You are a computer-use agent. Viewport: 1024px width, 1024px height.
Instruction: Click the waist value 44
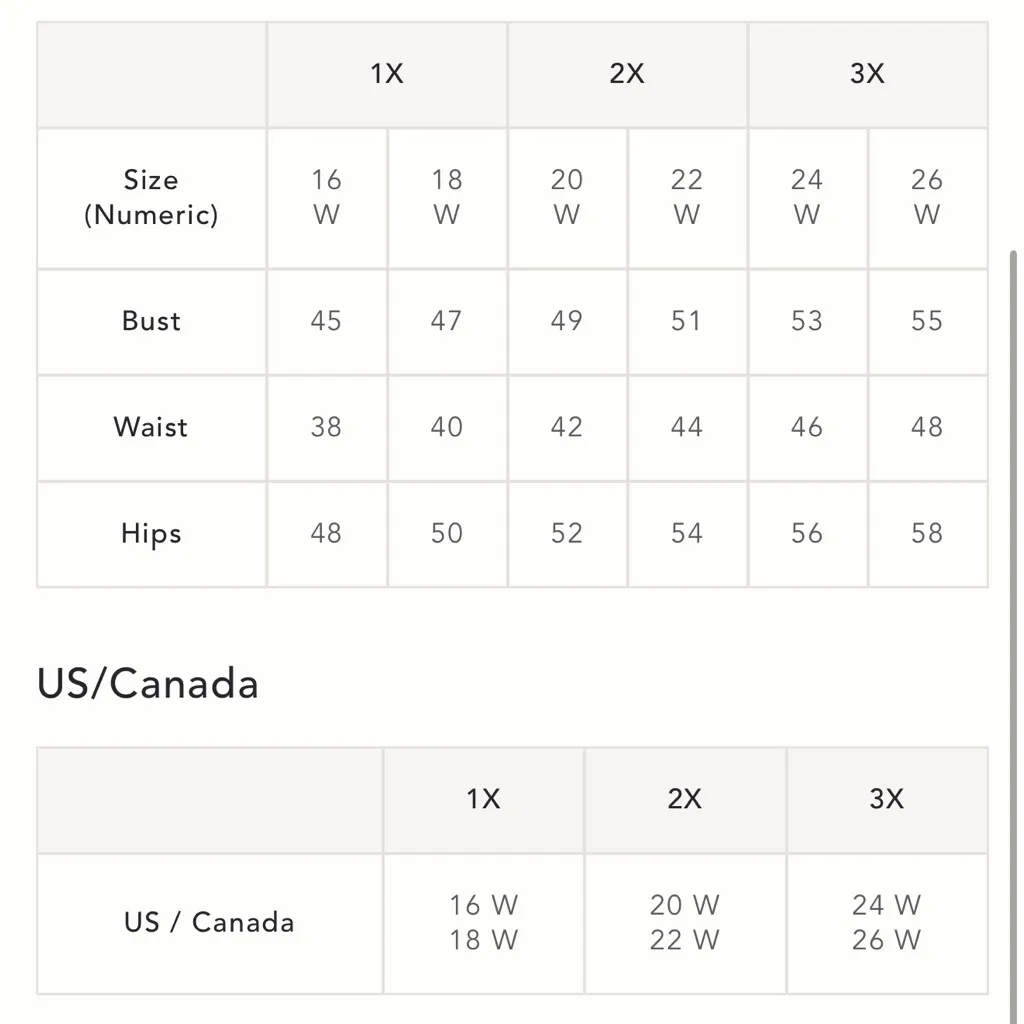point(687,427)
